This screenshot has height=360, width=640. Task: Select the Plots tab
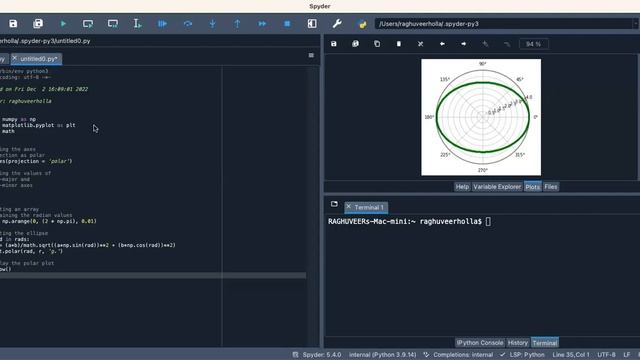click(532, 187)
